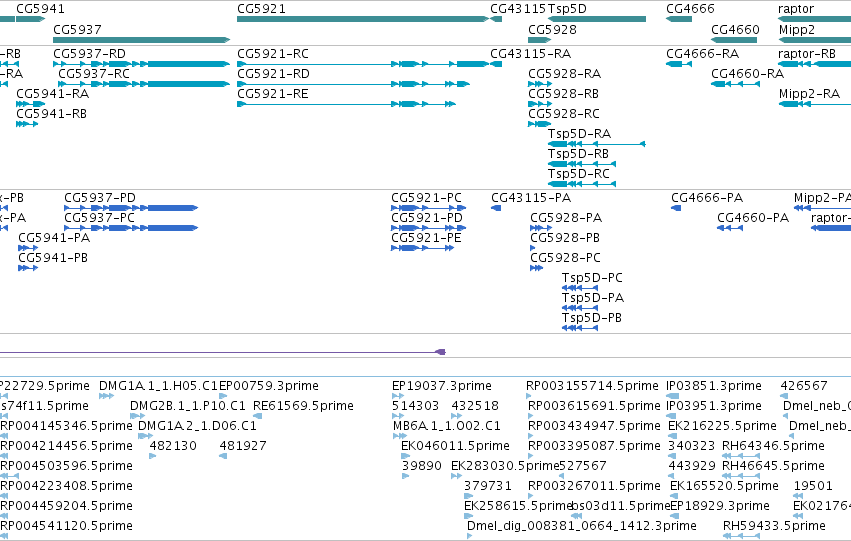Select transcript CG5921-RE

click(x=346, y=104)
